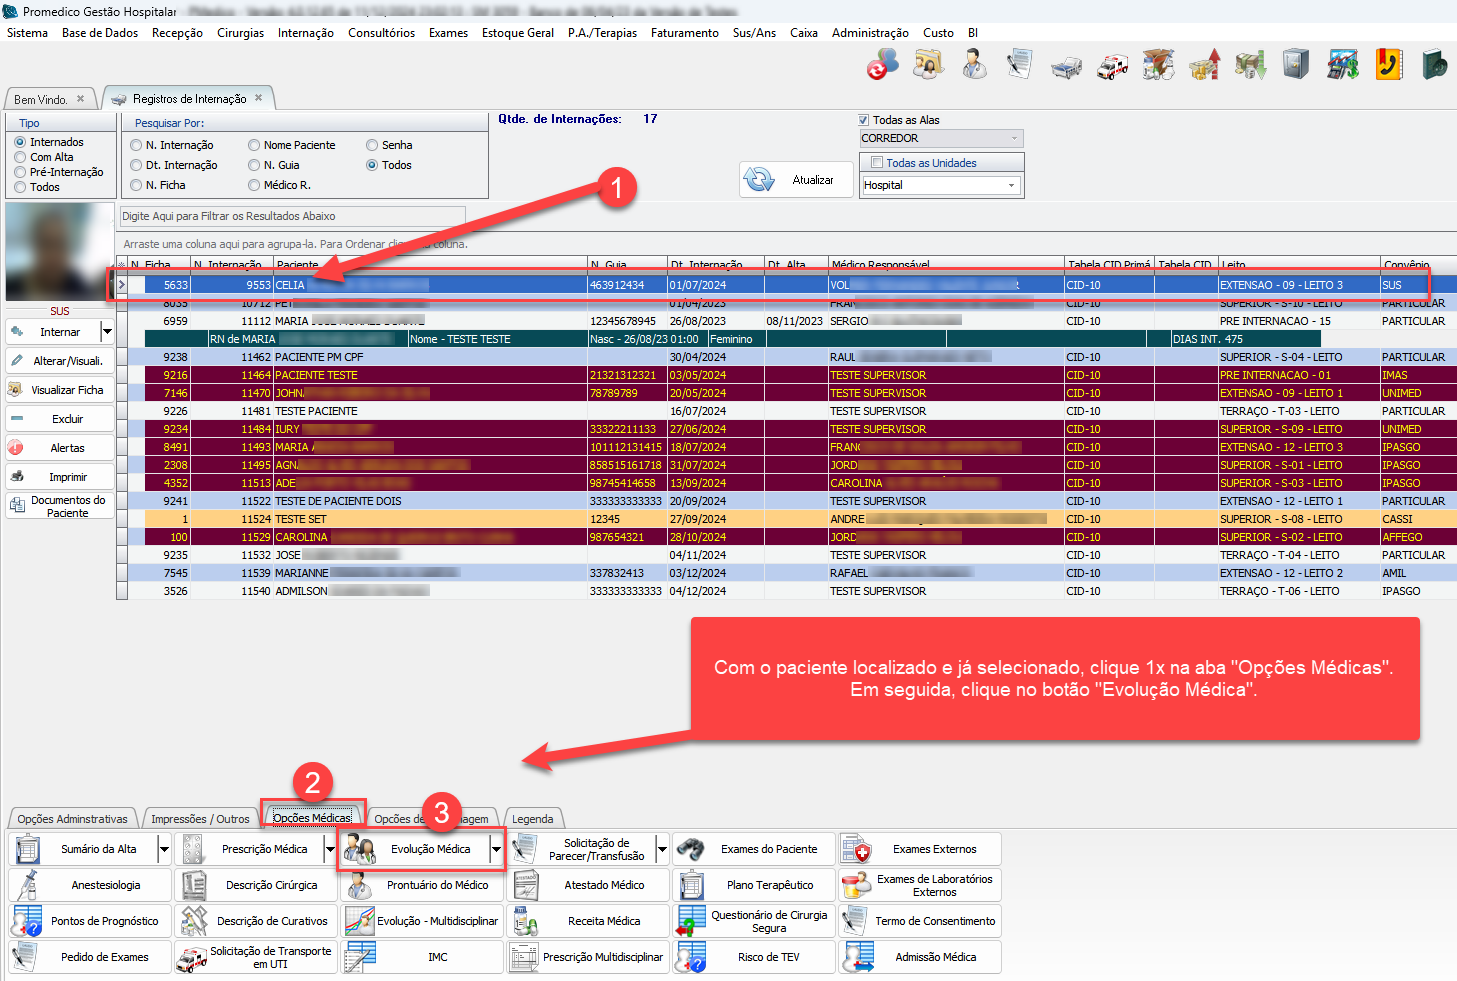Click the doctor icon in top toolbar

(974, 65)
